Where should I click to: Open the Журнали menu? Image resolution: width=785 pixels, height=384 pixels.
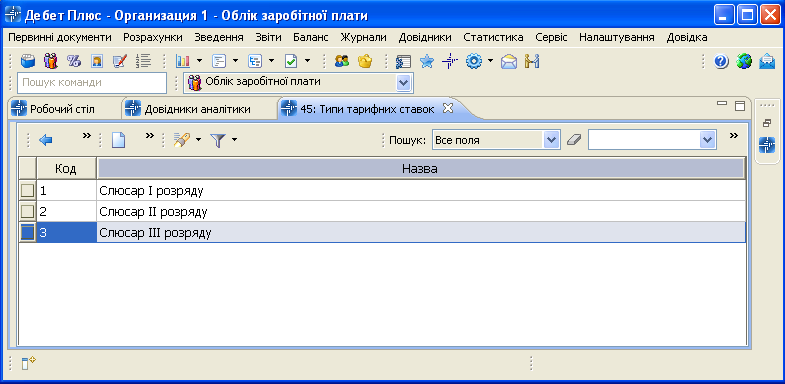363,37
